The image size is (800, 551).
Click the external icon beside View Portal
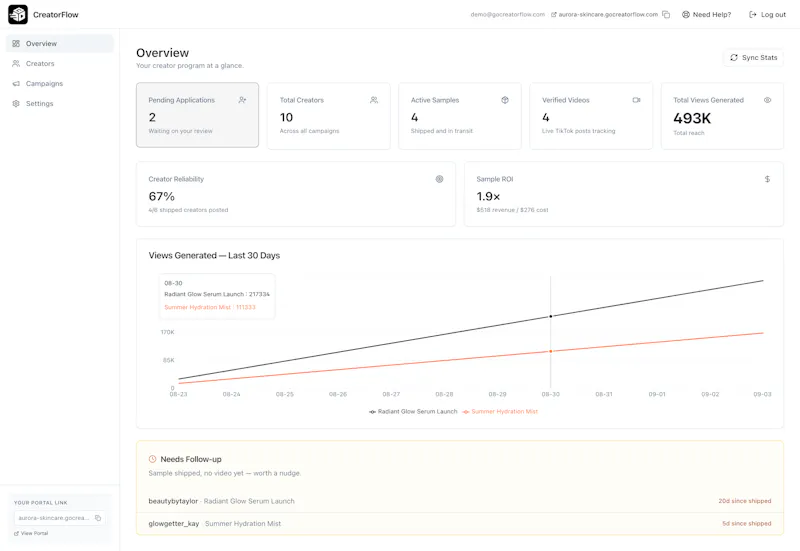point(16,533)
